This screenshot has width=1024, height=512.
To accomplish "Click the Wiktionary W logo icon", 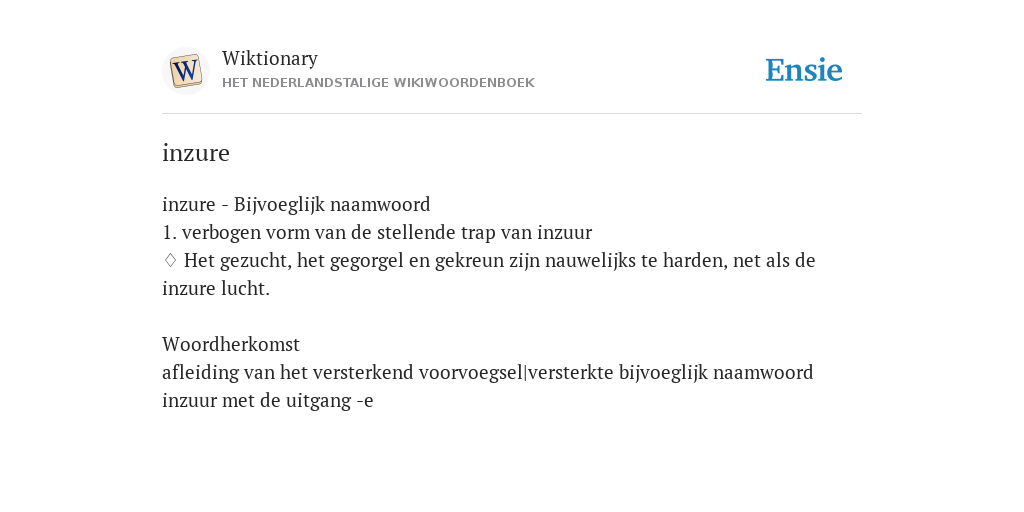I will coord(185,71).
